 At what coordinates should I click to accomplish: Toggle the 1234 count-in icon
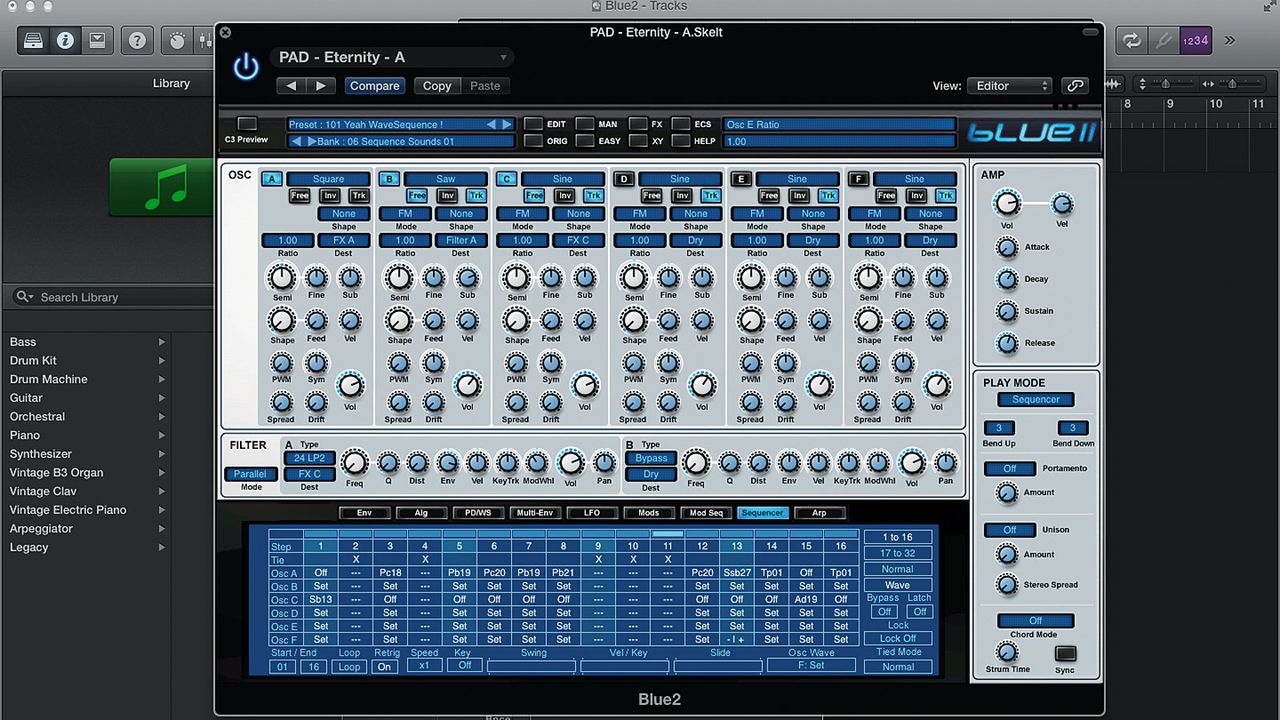pos(1196,40)
